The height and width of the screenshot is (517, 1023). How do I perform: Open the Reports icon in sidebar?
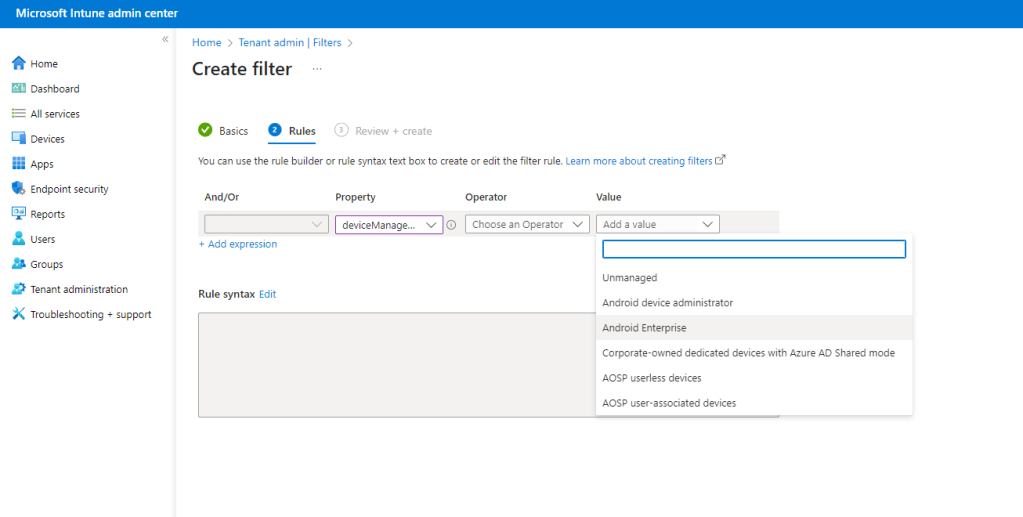[x=18, y=214]
